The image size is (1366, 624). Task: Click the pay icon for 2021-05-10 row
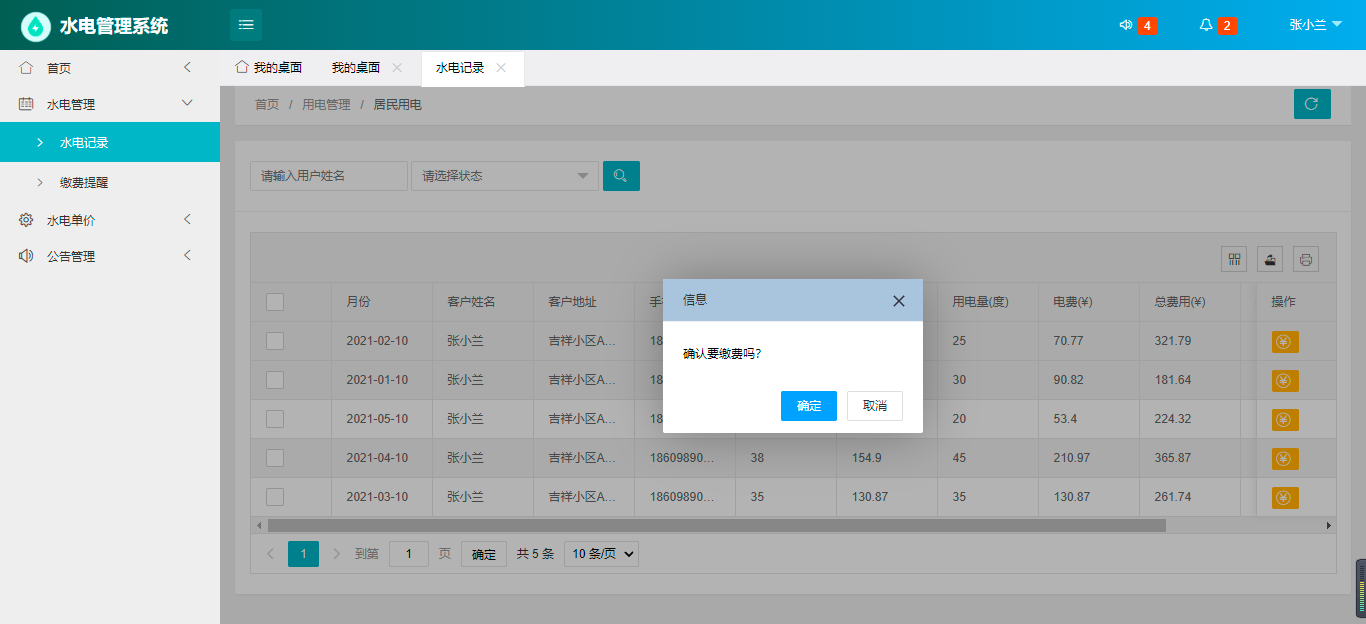point(1285,420)
